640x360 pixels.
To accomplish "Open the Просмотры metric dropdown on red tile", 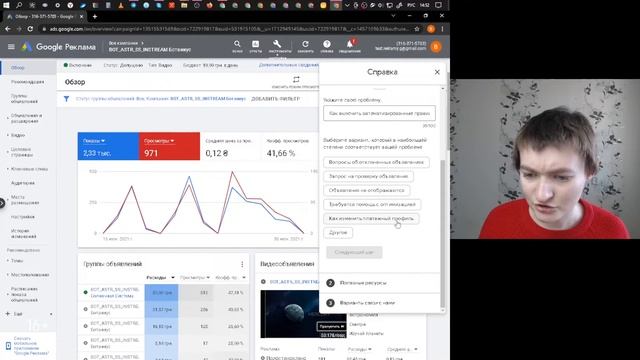I will point(159,141).
